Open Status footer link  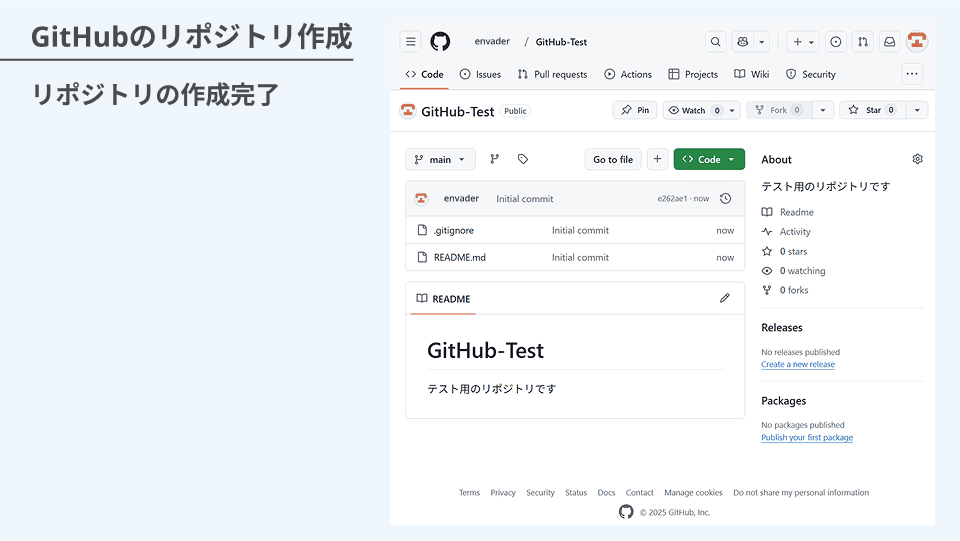coord(576,493)
